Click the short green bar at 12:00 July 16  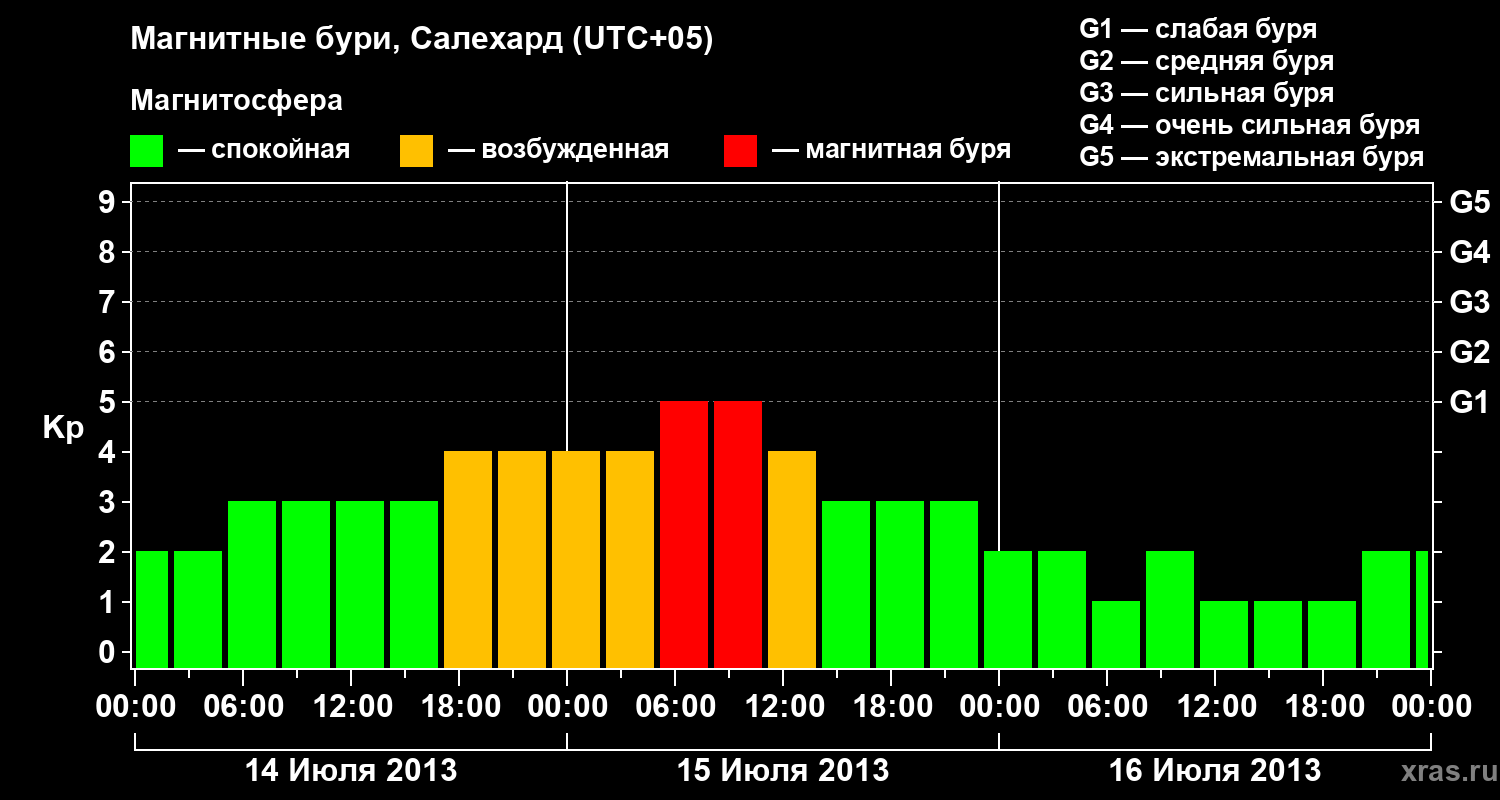1224,634
